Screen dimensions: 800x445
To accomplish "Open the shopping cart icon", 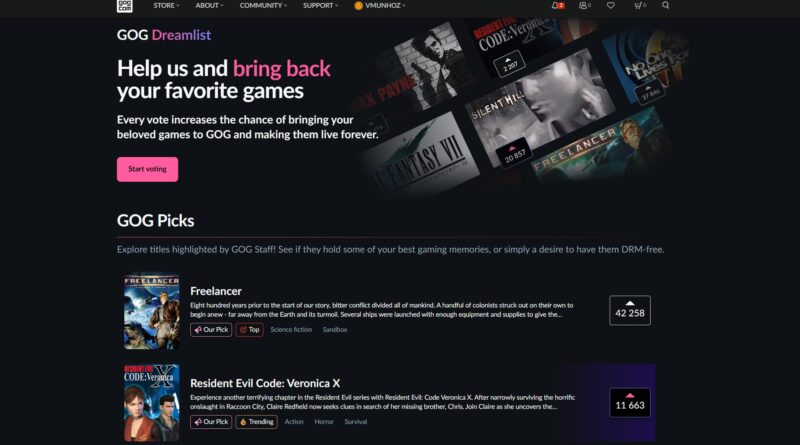I will click(x=640, y=5).
